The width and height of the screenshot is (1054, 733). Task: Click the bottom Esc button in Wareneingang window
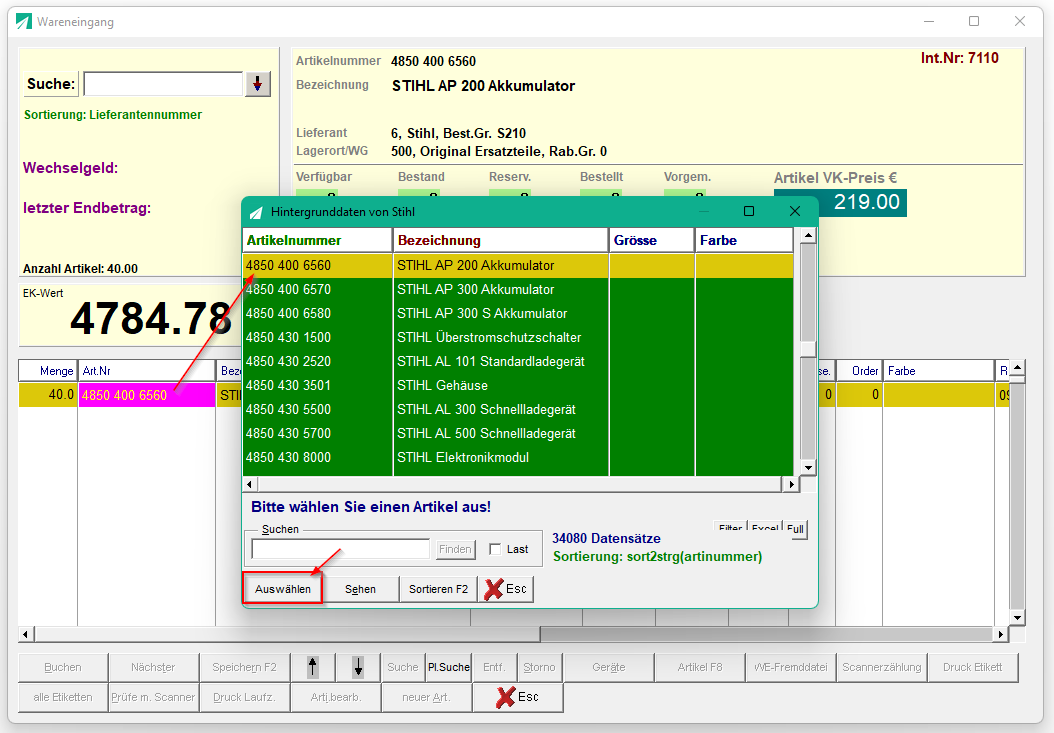coord(518,697)
